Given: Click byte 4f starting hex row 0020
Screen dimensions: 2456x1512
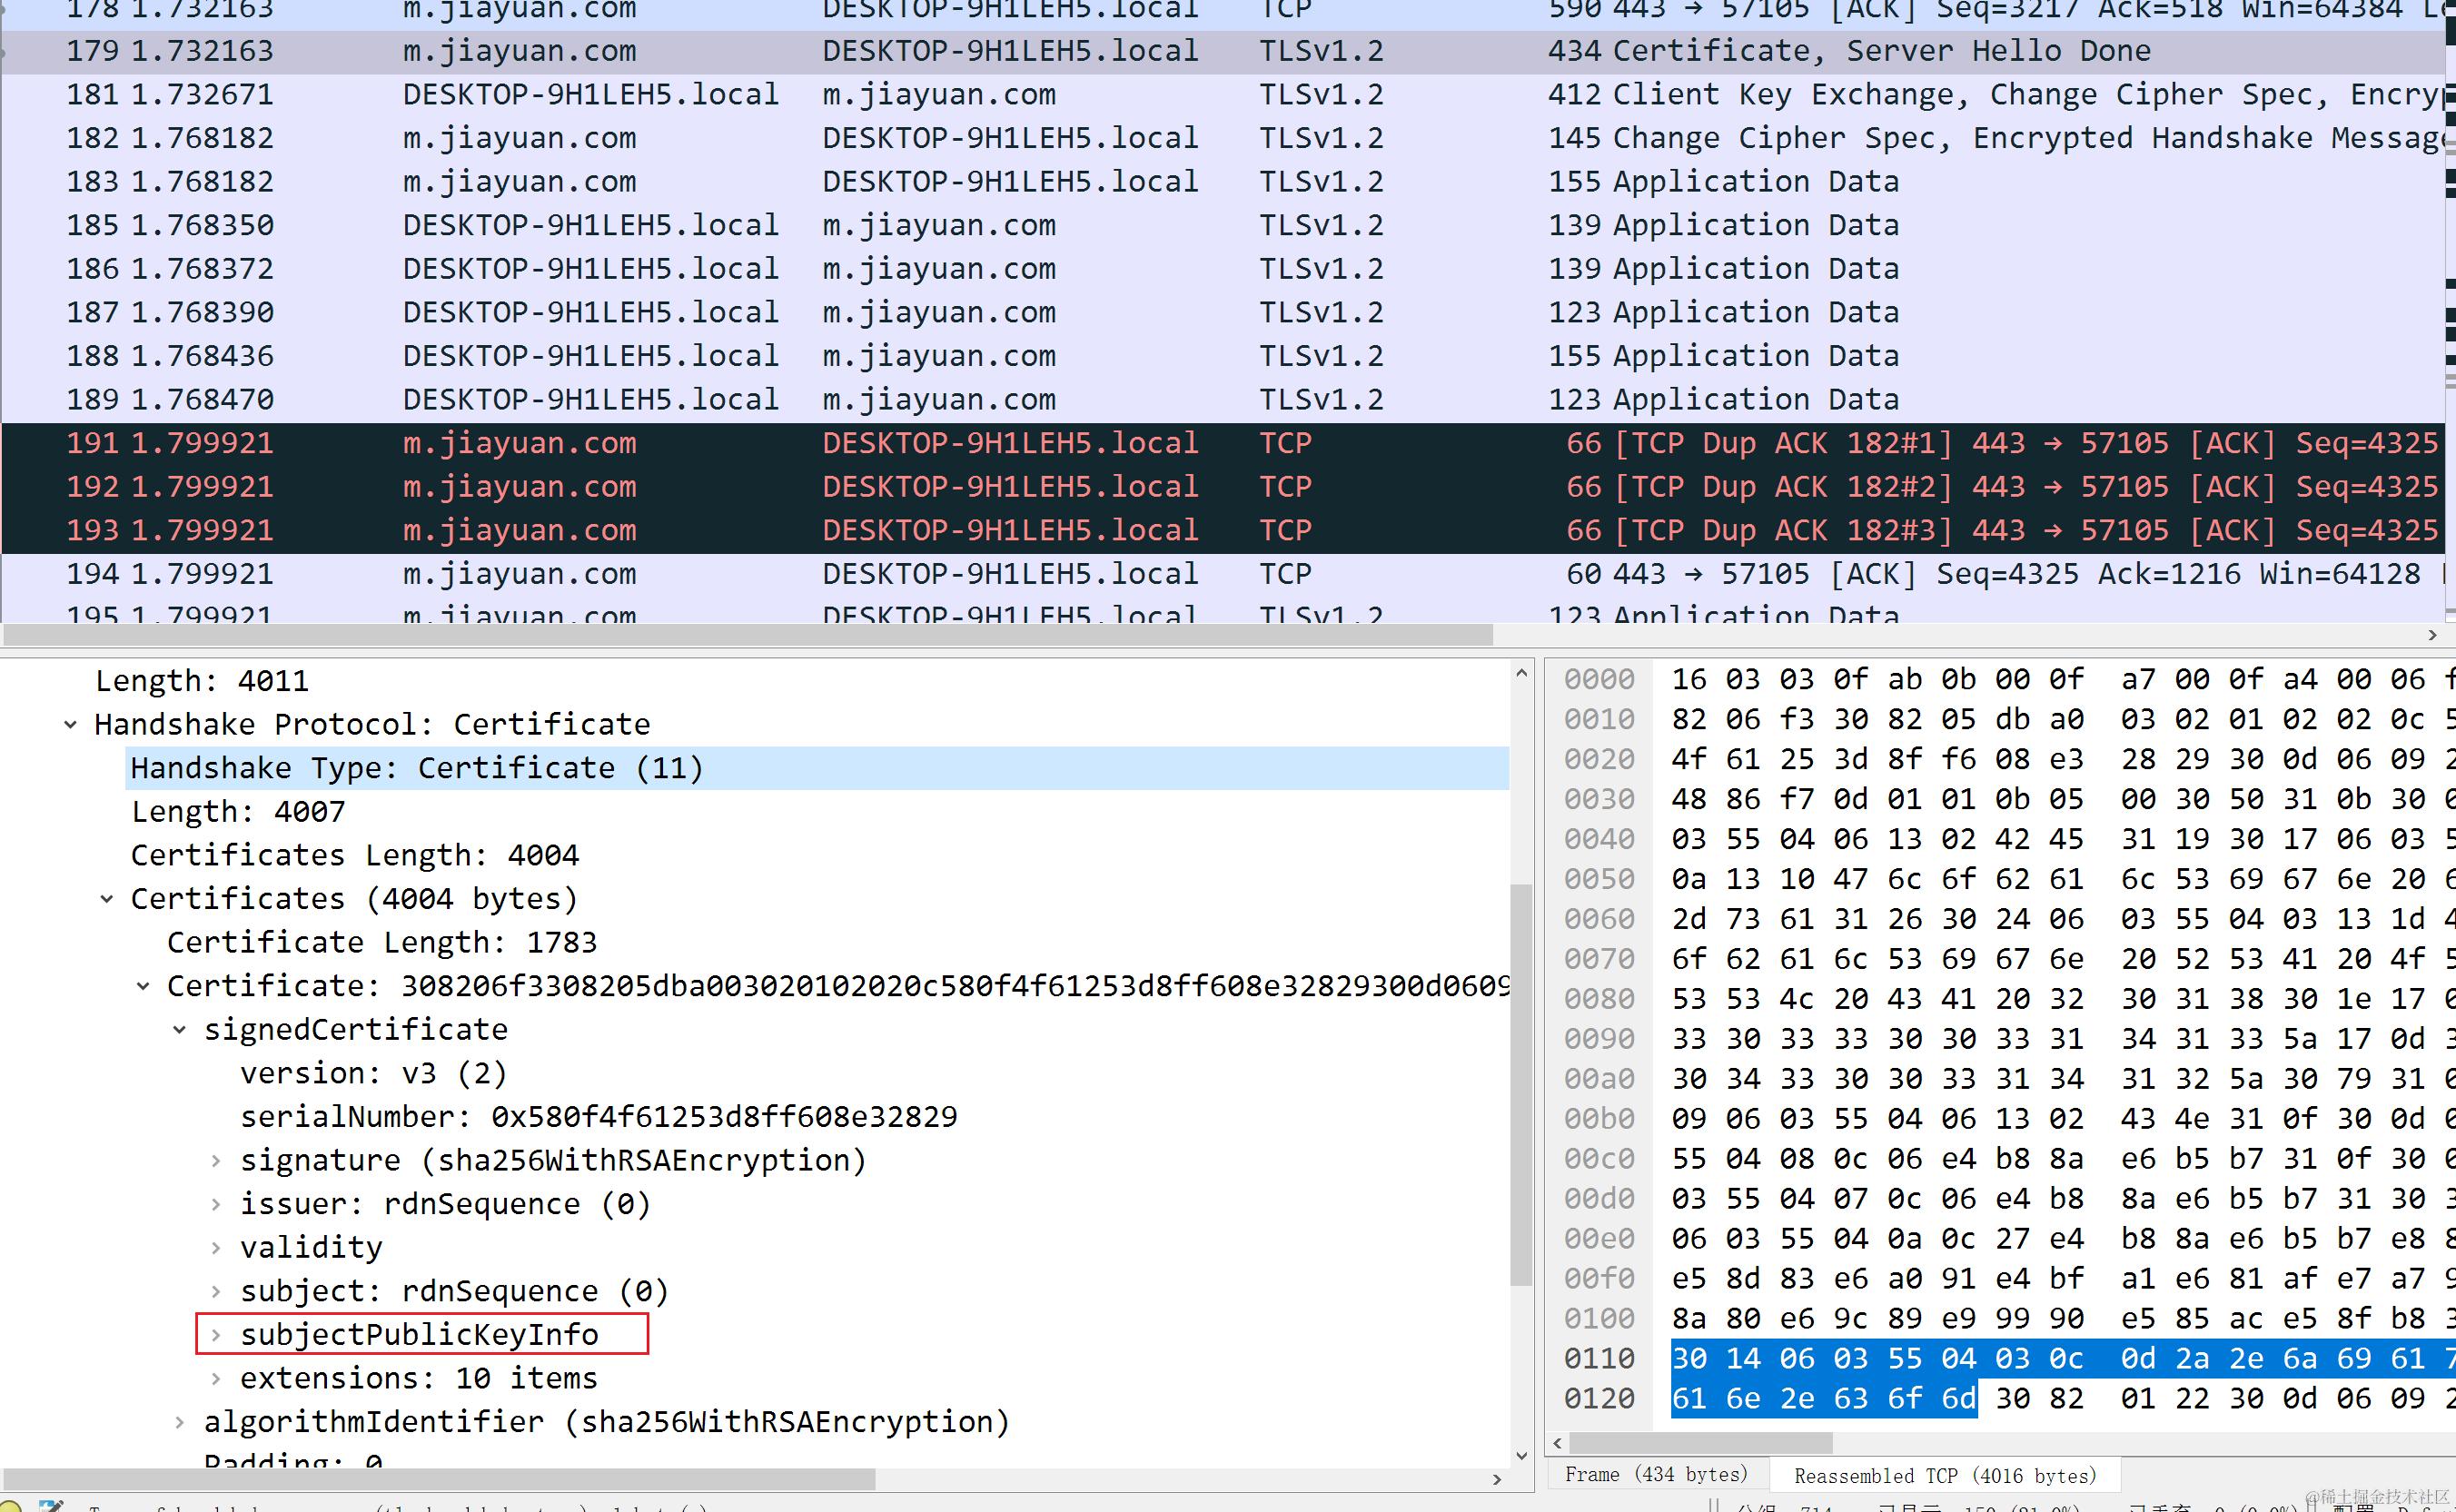Looking at the screenshot, I should pyautogui.click(x=1689, y=759).
